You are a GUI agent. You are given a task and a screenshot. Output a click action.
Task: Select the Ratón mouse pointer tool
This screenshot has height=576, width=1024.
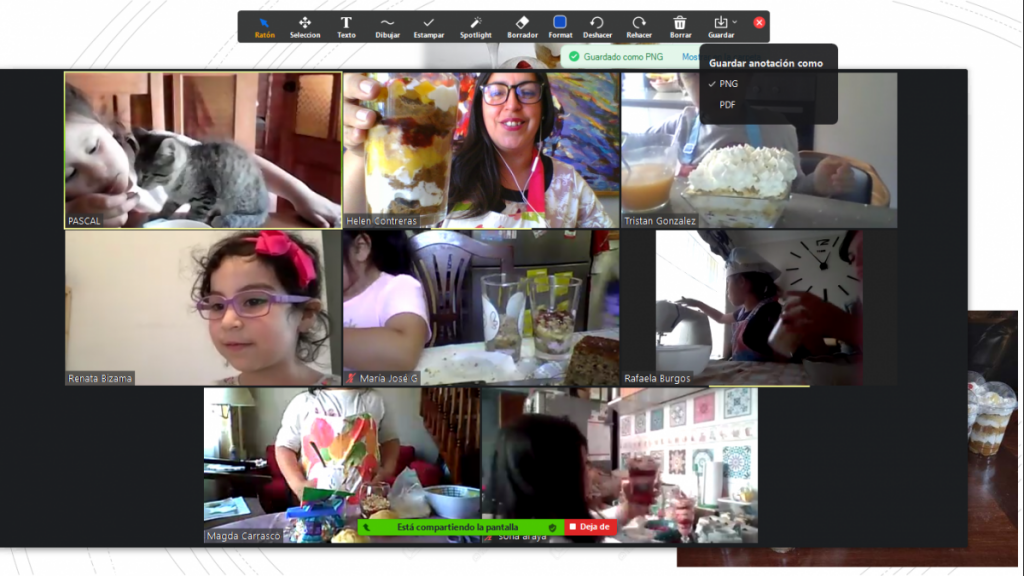pos(264,26)
